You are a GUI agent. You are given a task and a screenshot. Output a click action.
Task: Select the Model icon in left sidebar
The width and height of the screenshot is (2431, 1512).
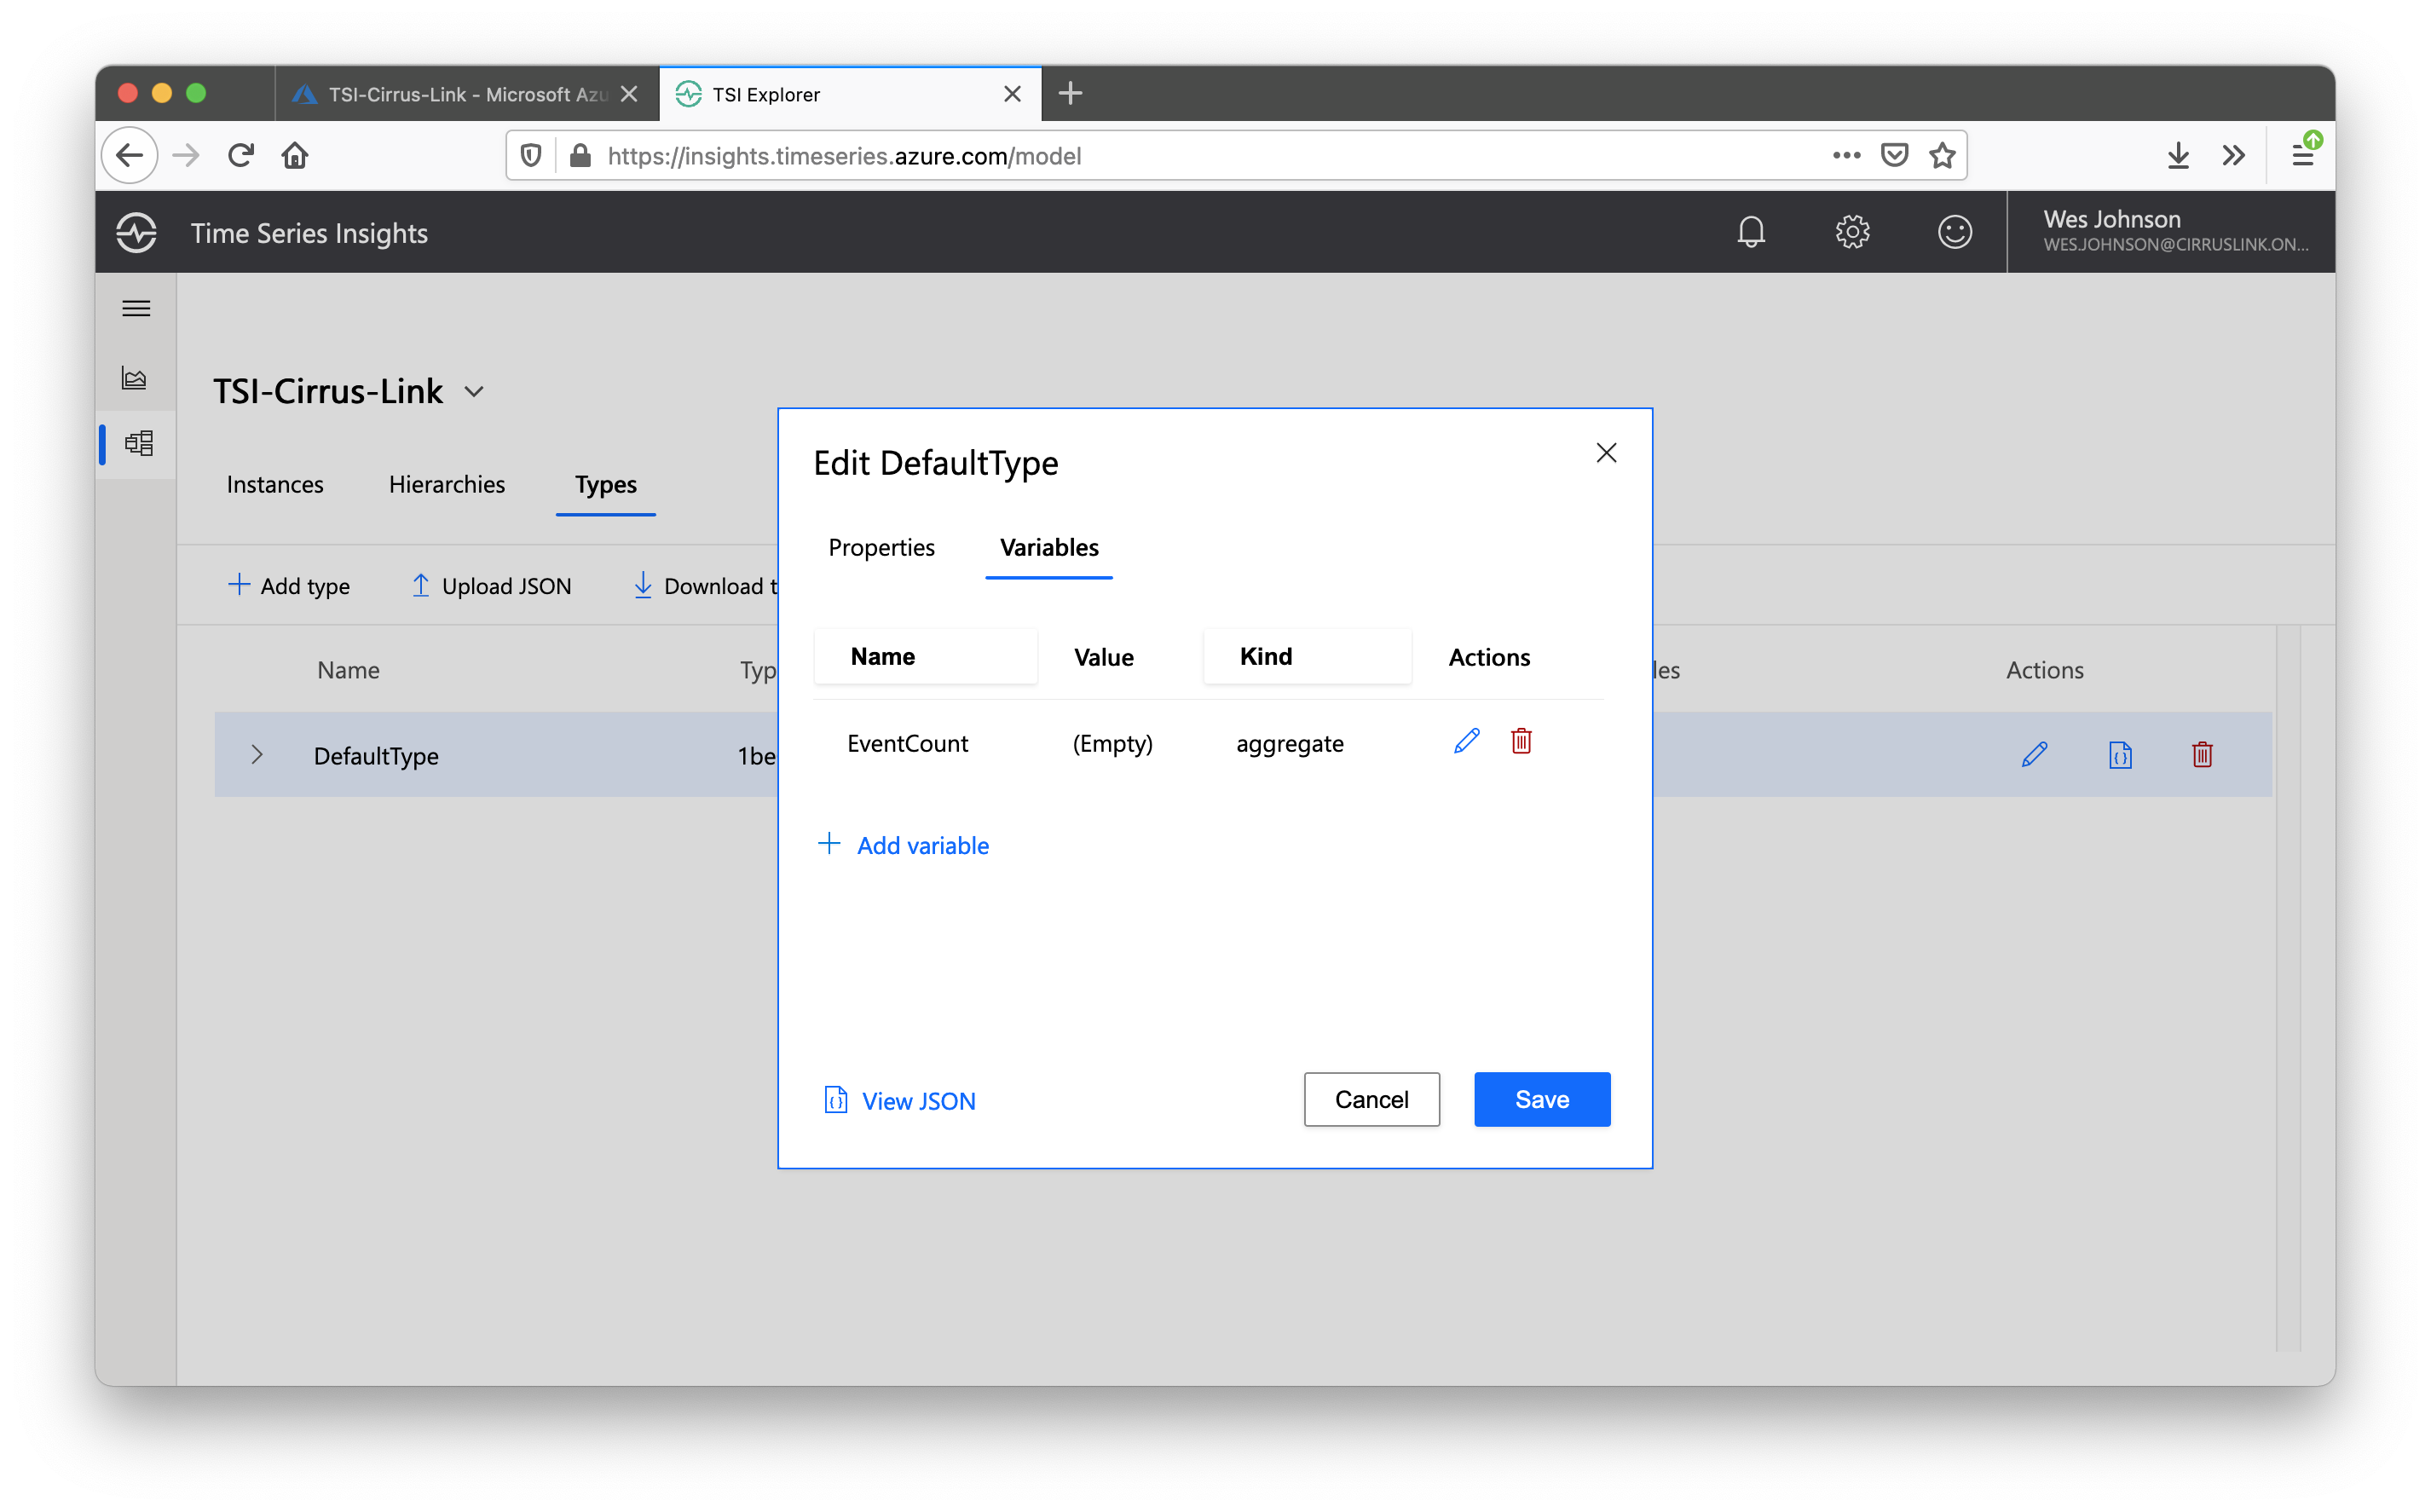coord(138,443)
